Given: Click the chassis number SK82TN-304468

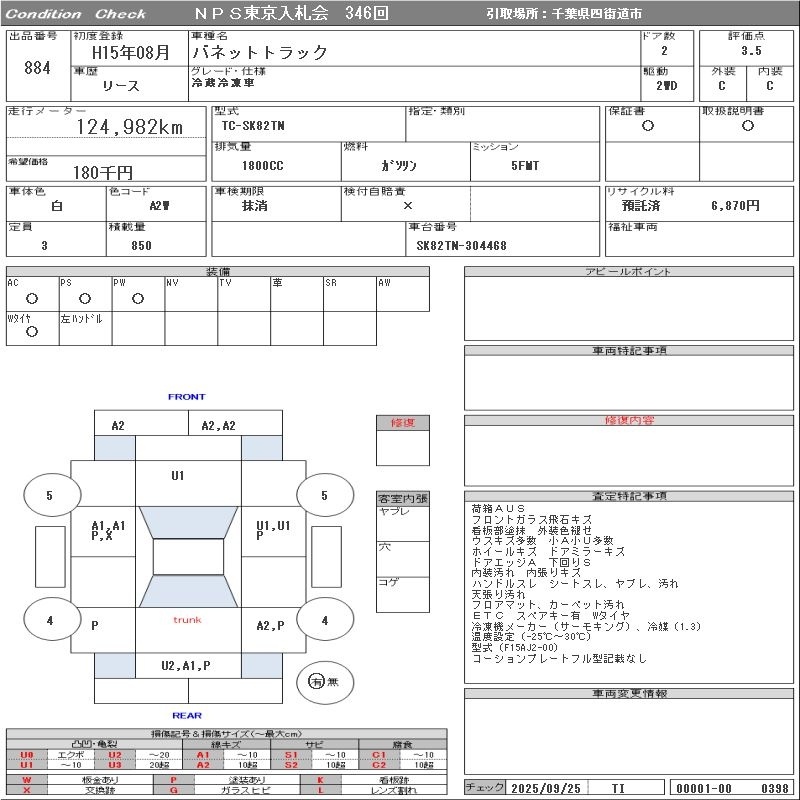Looking at the screenshot, I should coord(462,245).
